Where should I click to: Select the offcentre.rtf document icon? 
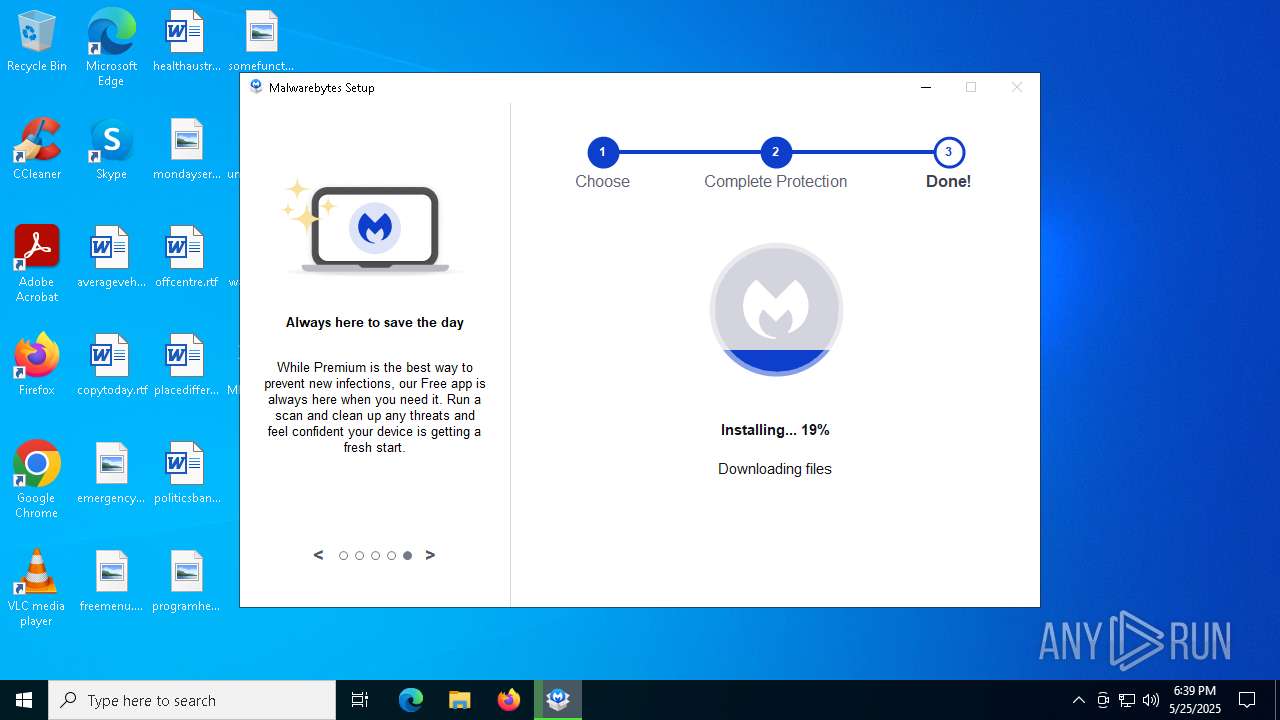(x=186, y=258)
